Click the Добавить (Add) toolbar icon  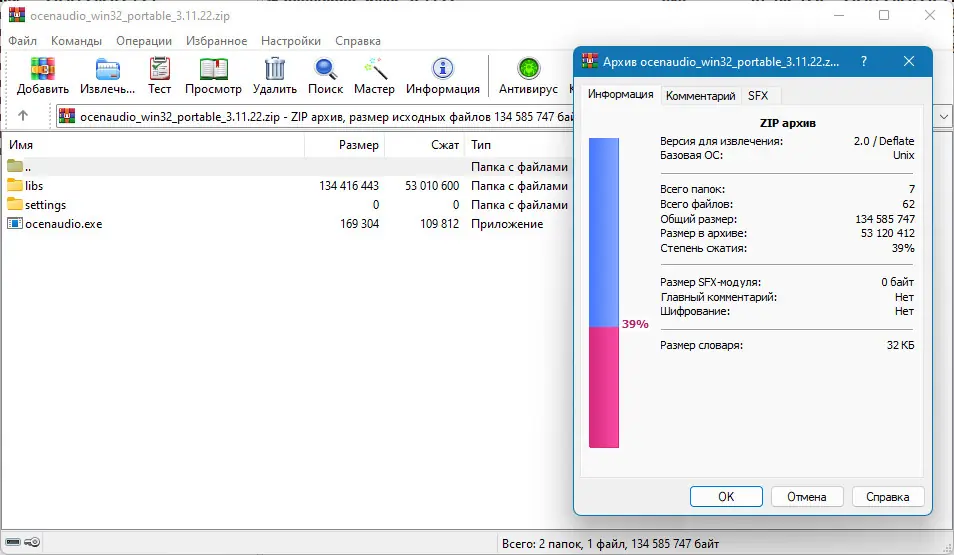pos(43,69)
